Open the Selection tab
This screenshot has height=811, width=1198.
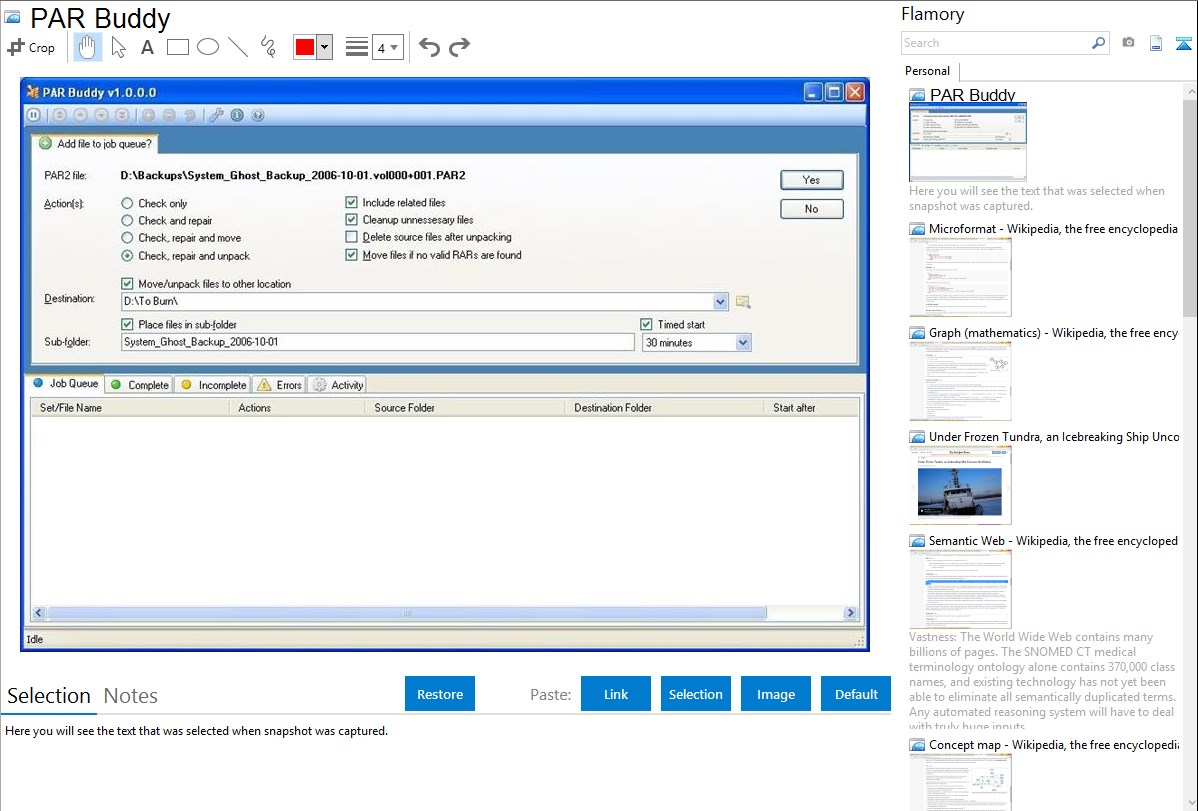[x=49, y=696]
